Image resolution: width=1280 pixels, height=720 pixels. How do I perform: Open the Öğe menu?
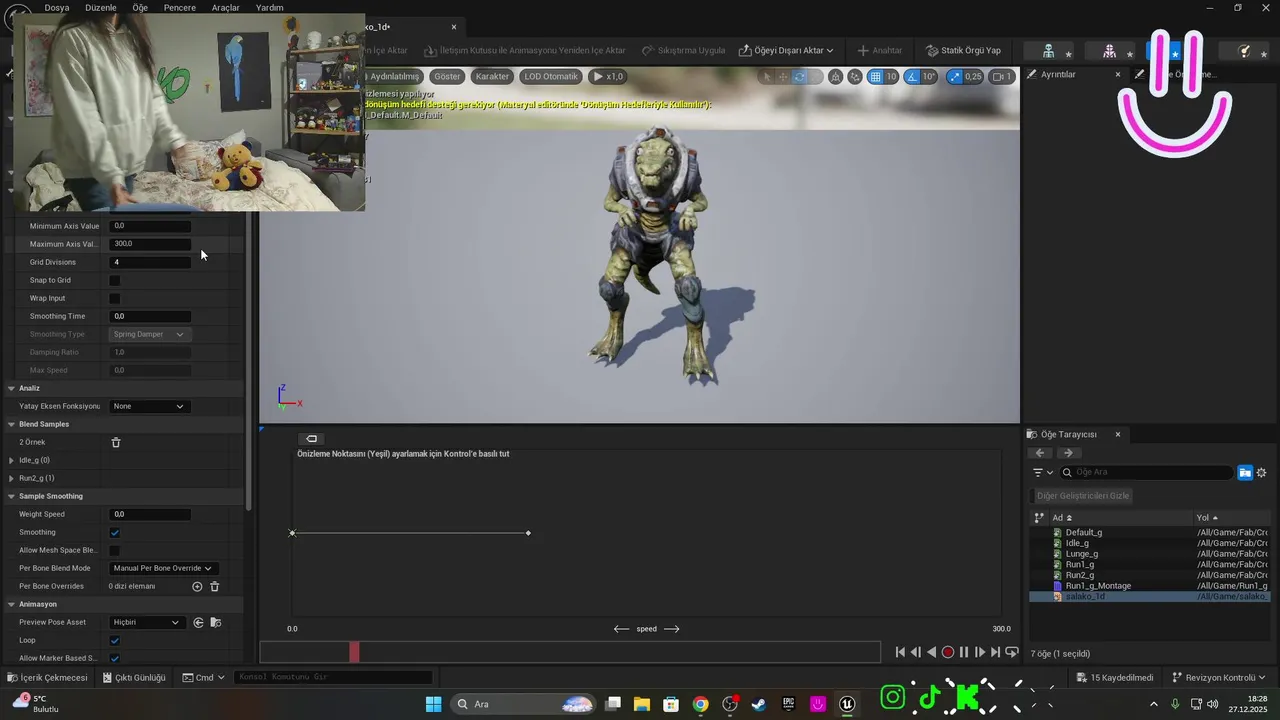[140, 7]
